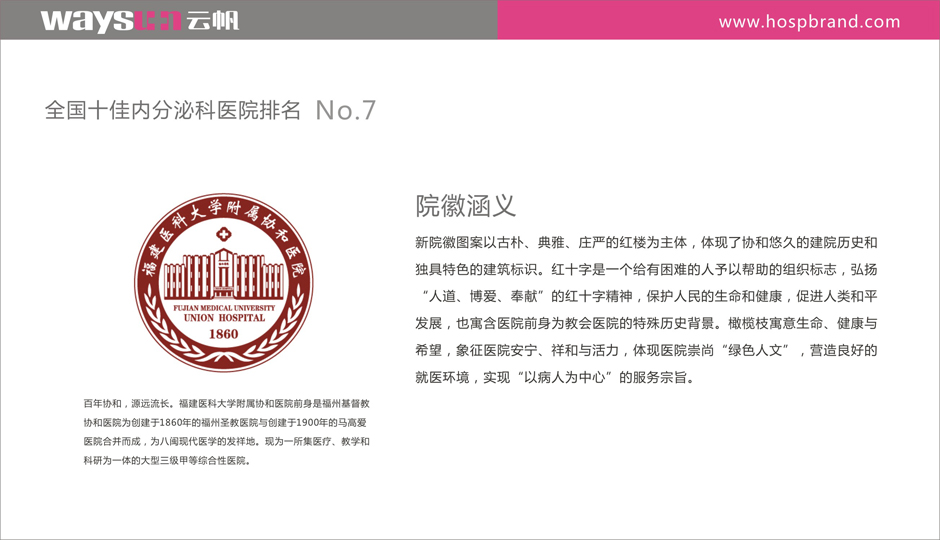
Task: Click the line starting 就医环境，实现
Action: pos(555,378)
